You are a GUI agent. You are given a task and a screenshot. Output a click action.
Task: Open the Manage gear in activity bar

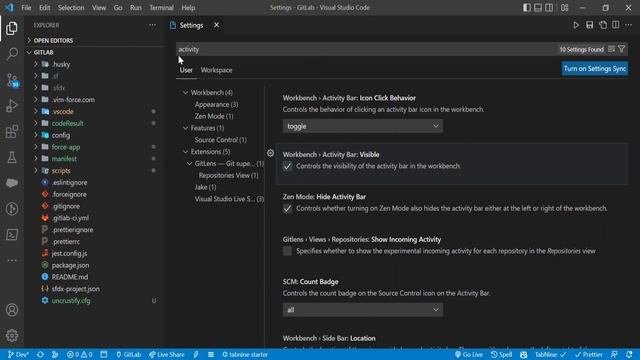point(12,336)
